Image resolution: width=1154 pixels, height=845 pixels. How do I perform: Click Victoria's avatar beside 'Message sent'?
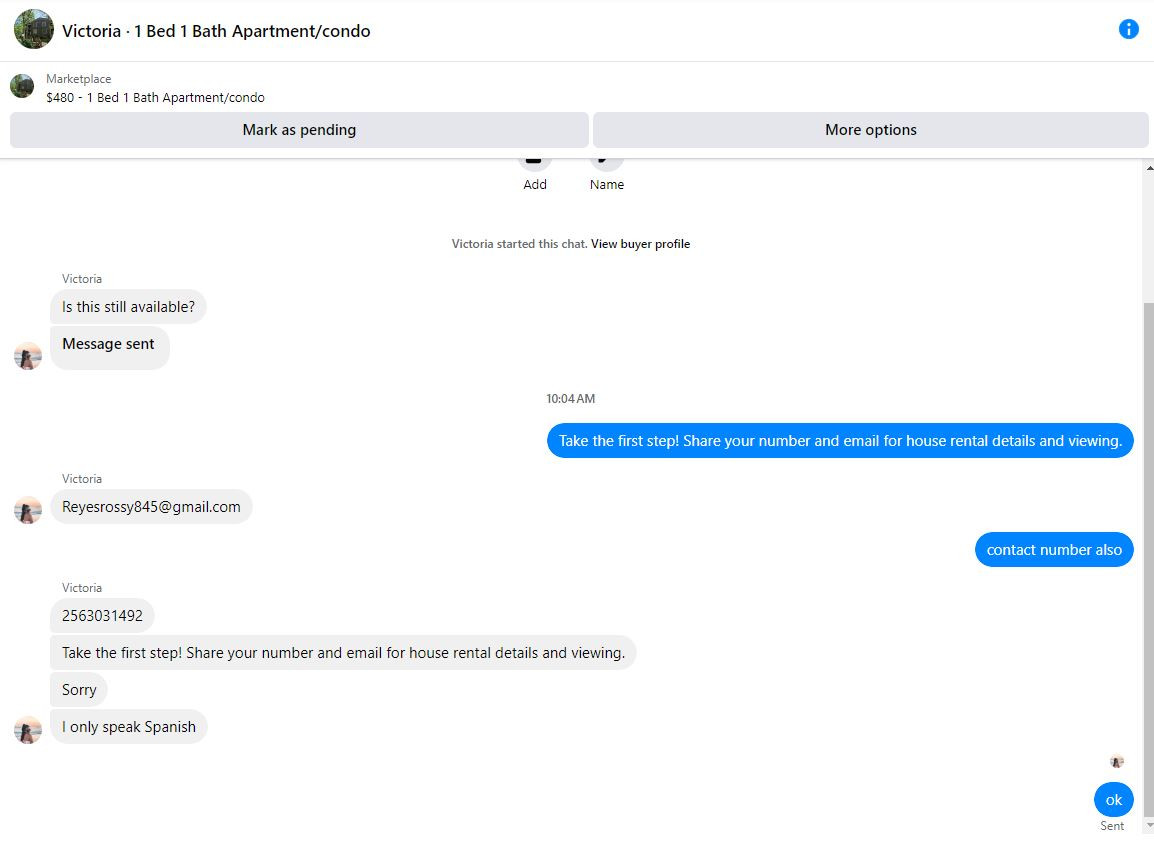[x=28, y=356]
